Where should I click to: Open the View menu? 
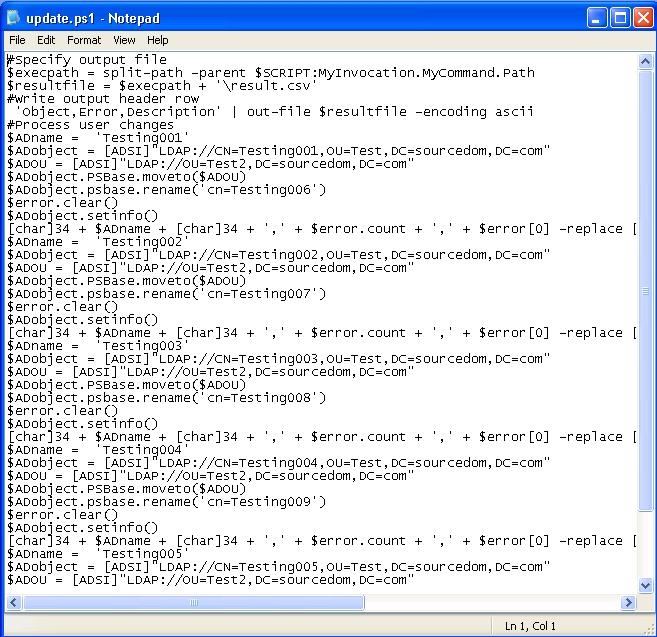[124, 40]
